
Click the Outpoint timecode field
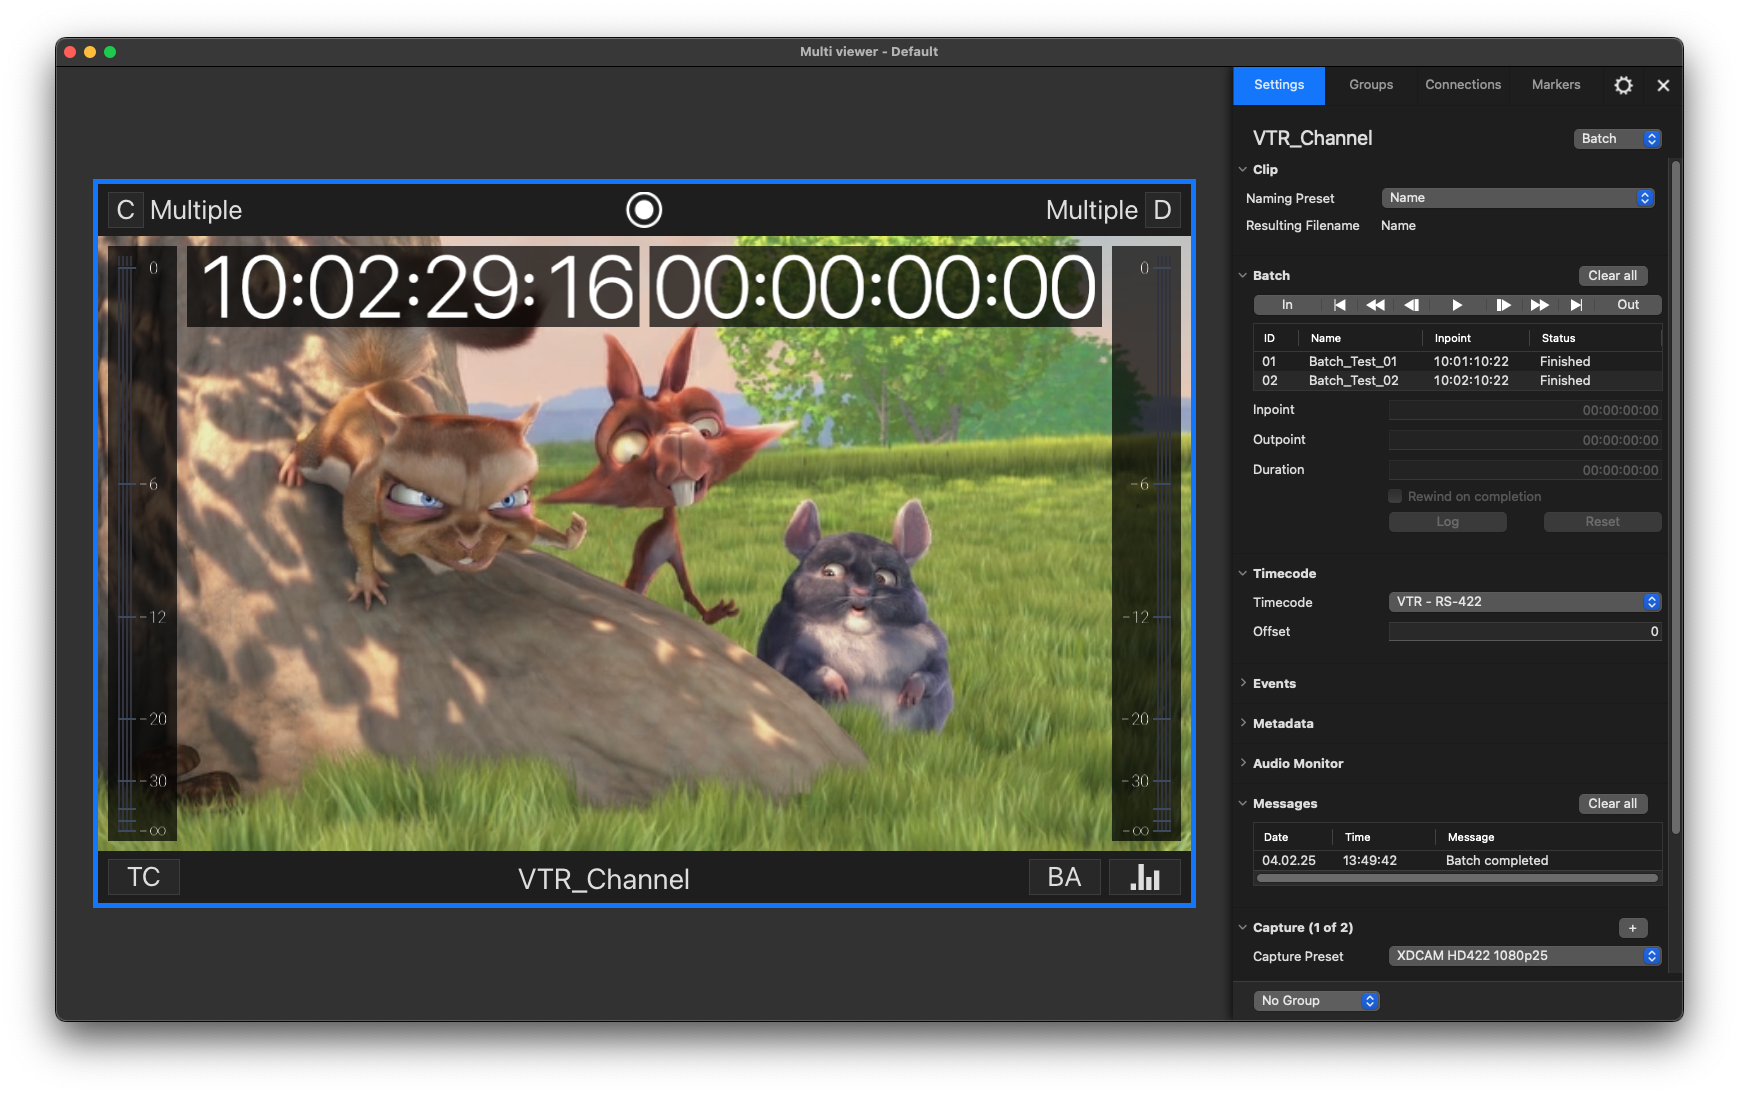1525,440
